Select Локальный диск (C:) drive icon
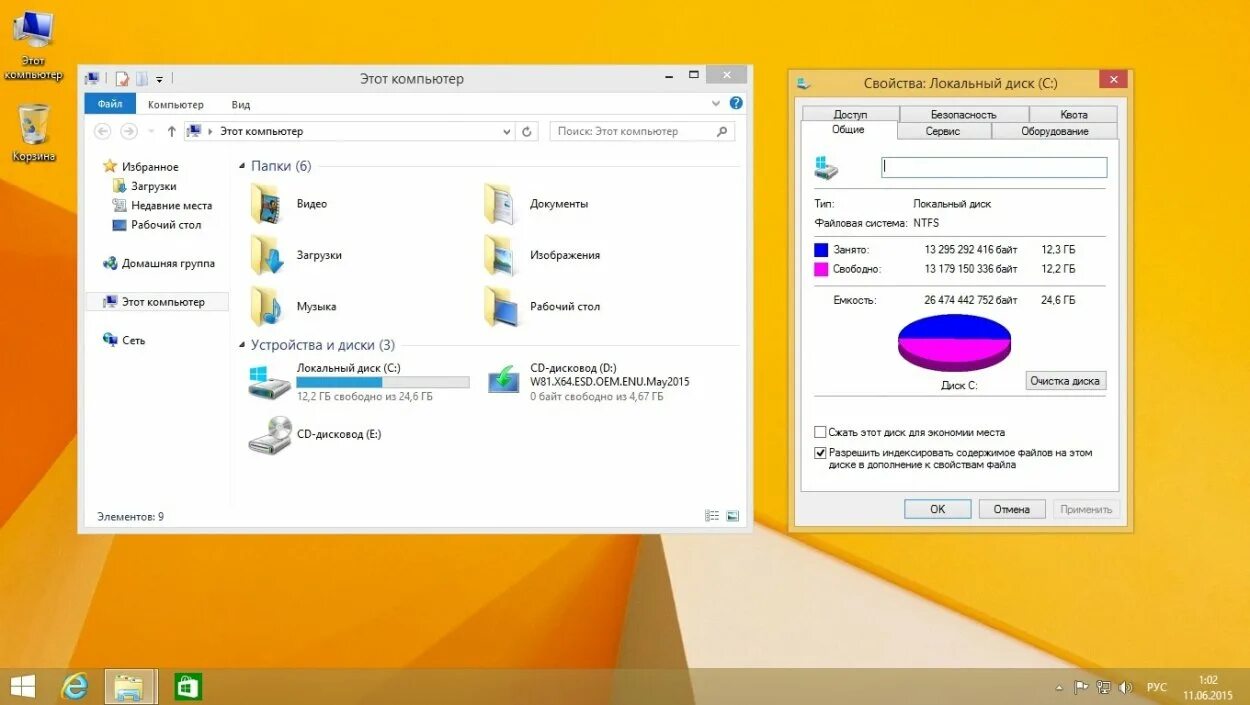 (269, 382)
